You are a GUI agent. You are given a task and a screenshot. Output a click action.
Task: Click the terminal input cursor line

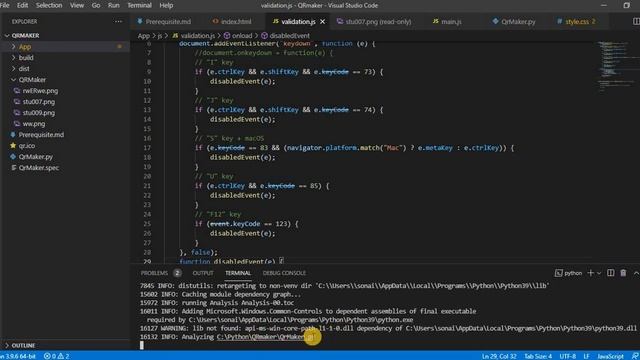[x=142, y=345]
